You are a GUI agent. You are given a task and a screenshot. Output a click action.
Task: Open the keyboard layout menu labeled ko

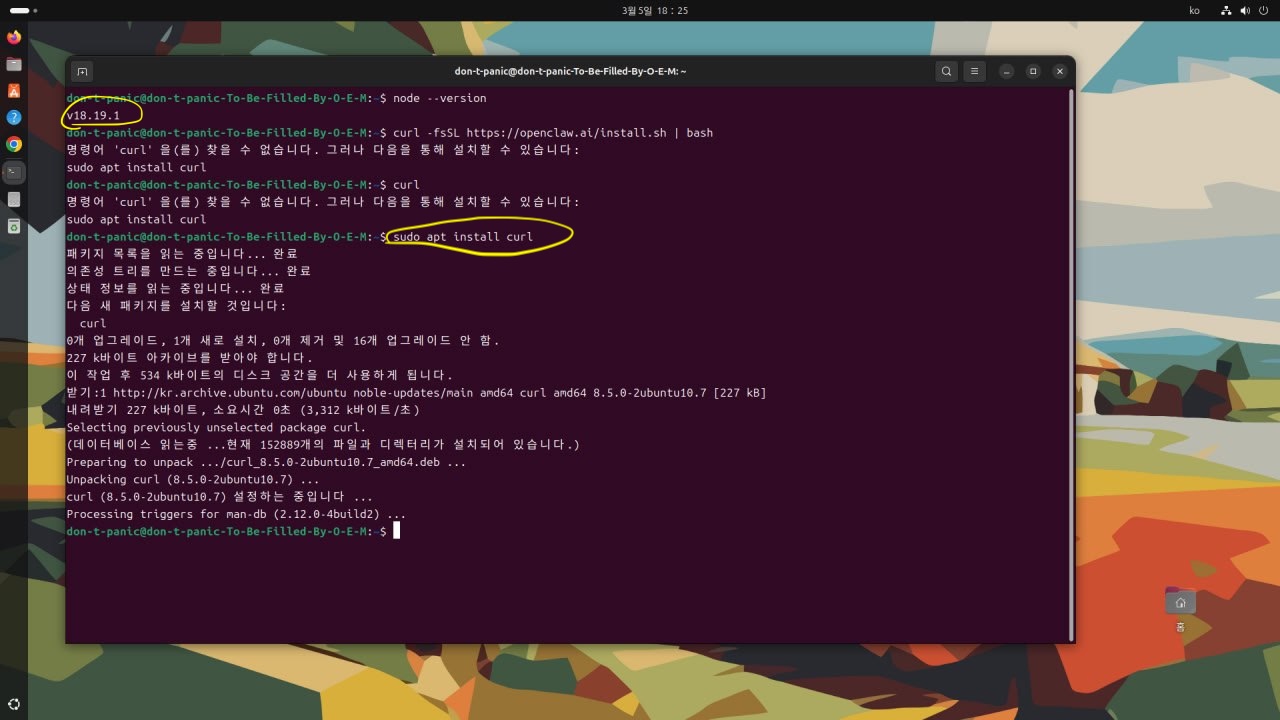click(1194, 10)
